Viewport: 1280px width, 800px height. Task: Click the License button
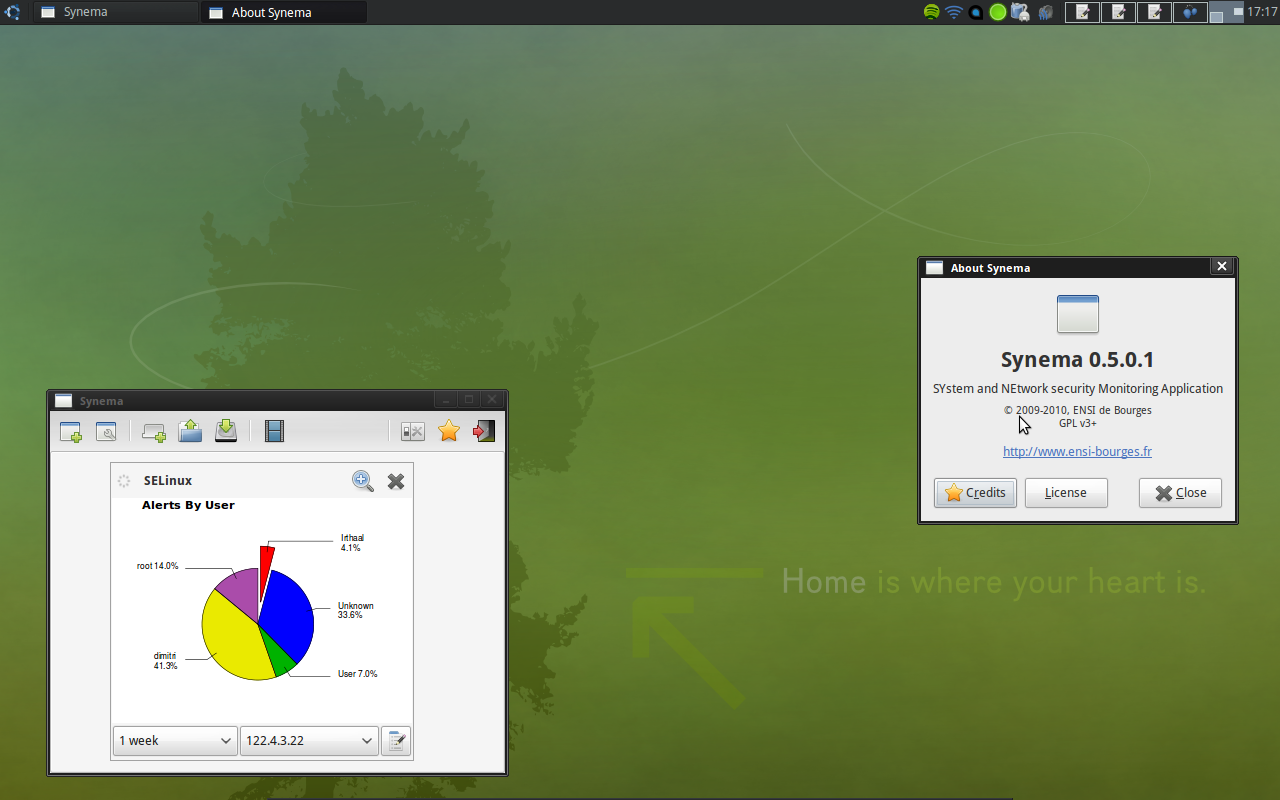pyautogui.click(x=1066, y=493)
